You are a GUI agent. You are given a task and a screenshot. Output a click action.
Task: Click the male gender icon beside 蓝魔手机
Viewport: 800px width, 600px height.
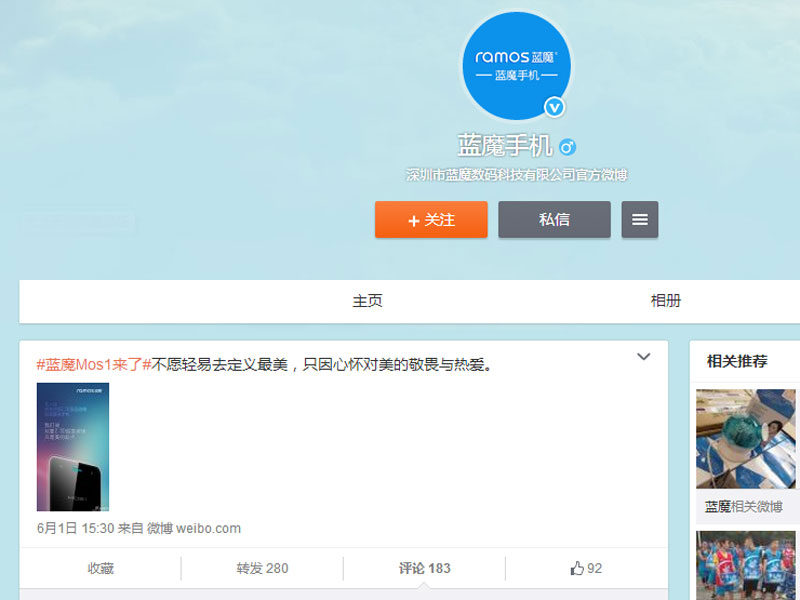(568, 147)
